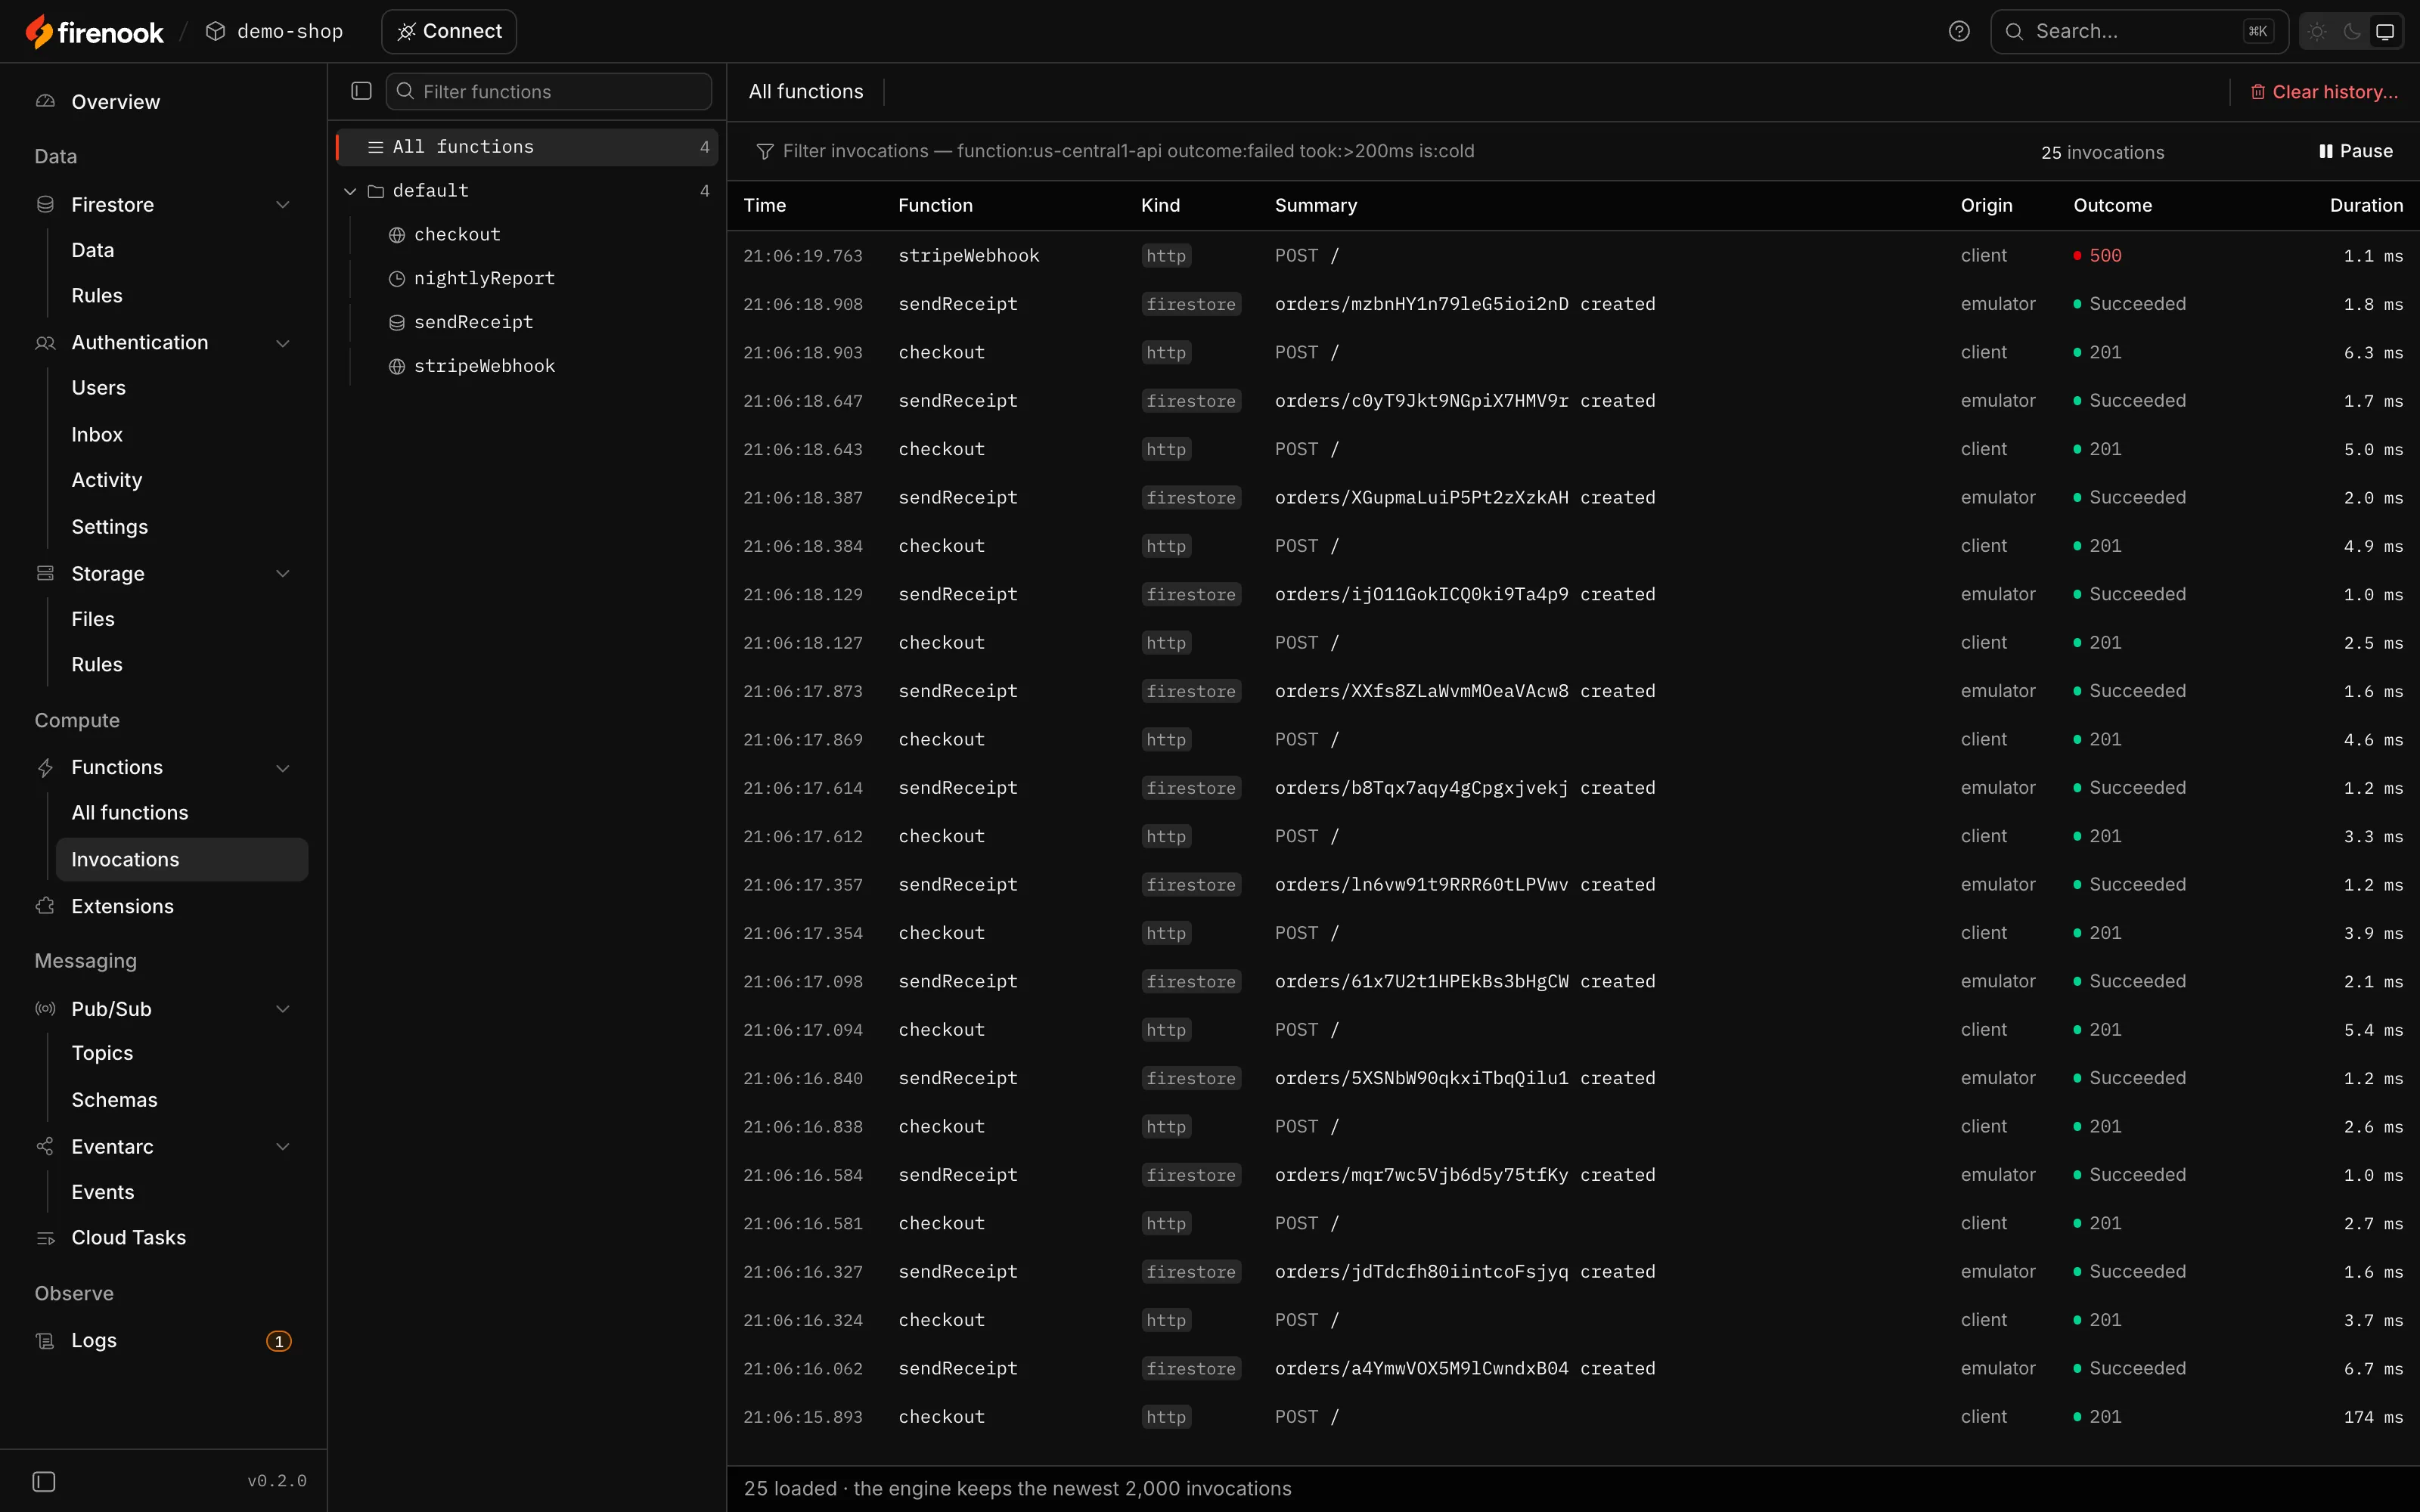Collapse the Storage section chevron
The height and width of the screenshot is (1512, 2420).
(x=283, y=574)
